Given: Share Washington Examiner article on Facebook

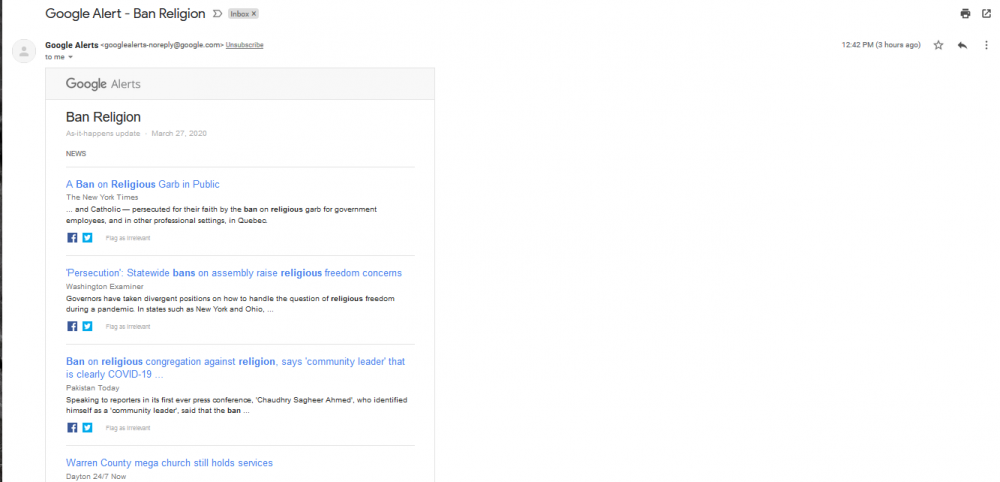Looking at the screenshot, I should coord(72,326).
